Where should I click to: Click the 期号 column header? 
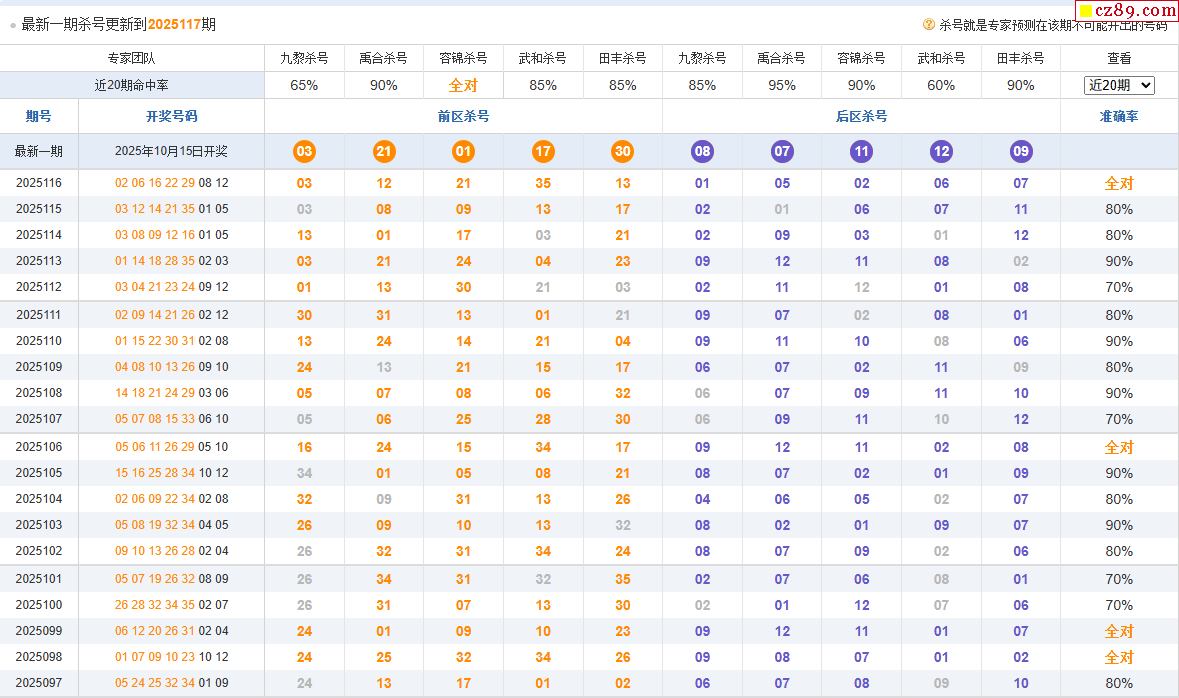click(39, 116)
